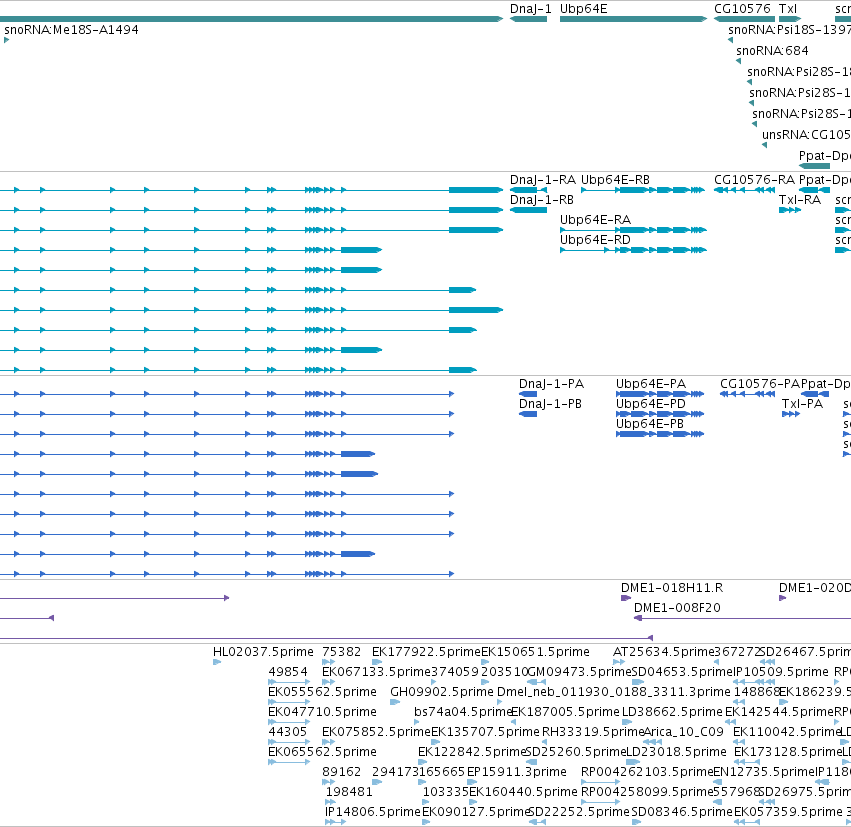Select the RP004258099.5prime EST label
Image resolution: width=851 pixels, height=827 pixels.
646,792
